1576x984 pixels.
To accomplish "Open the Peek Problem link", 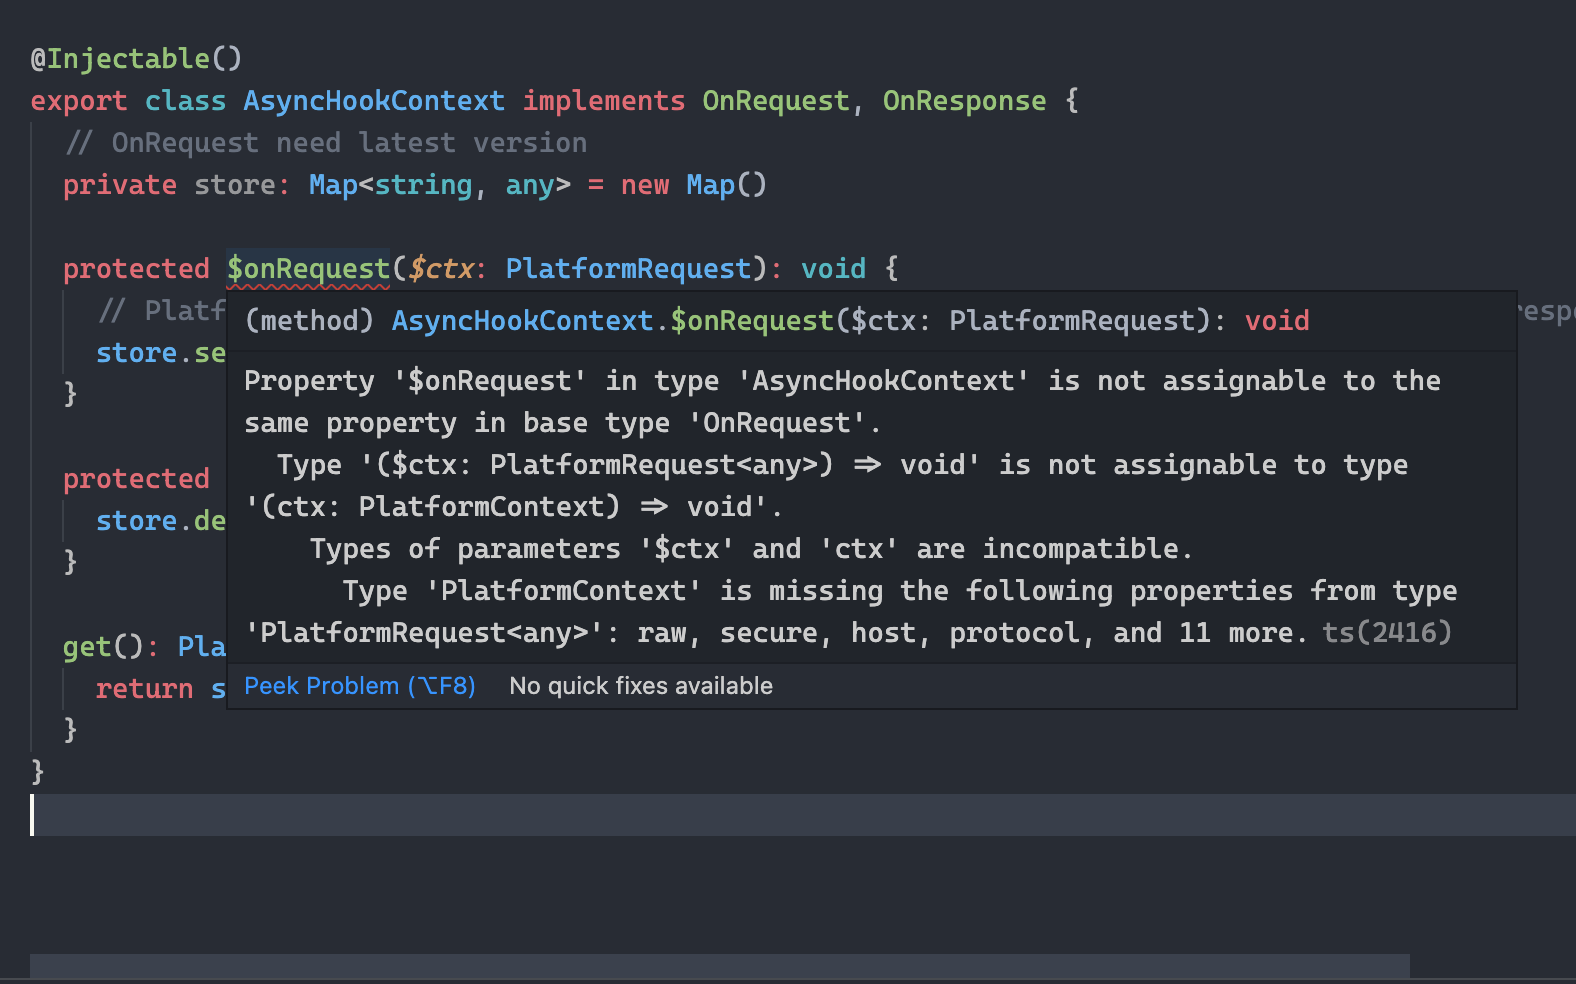I will tap(359, 686).
